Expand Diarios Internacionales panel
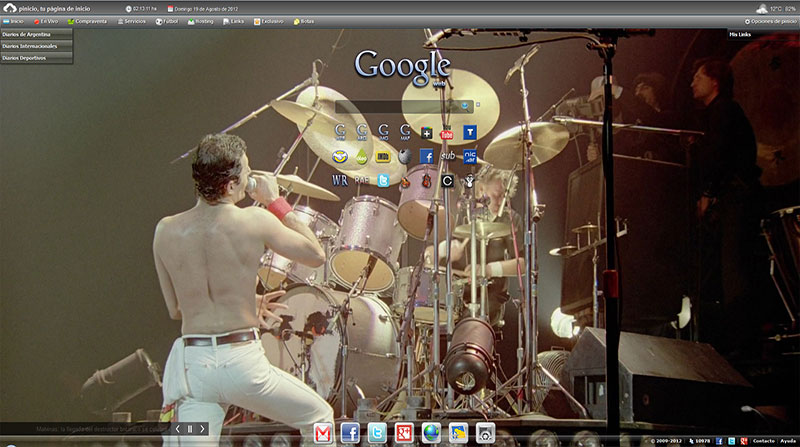The width and height of the screenshot is (800, 447). (37, 46)
